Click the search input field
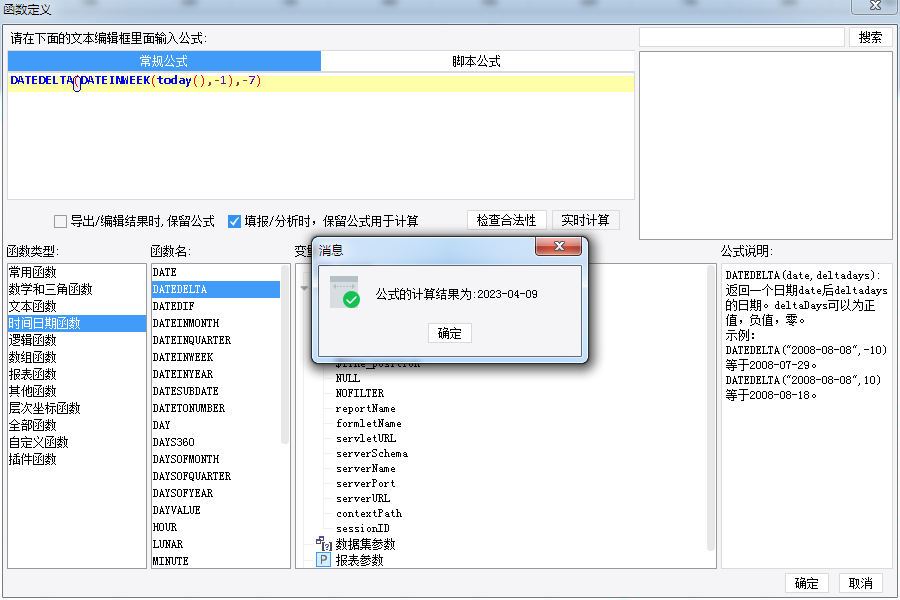 click(742, 37)
